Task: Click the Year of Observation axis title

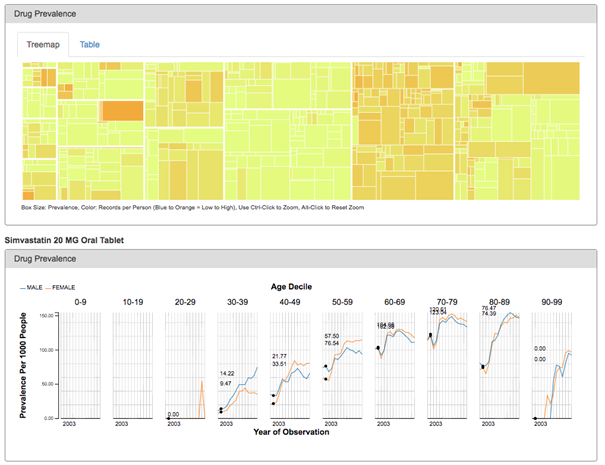Action: tap(291, 432)
